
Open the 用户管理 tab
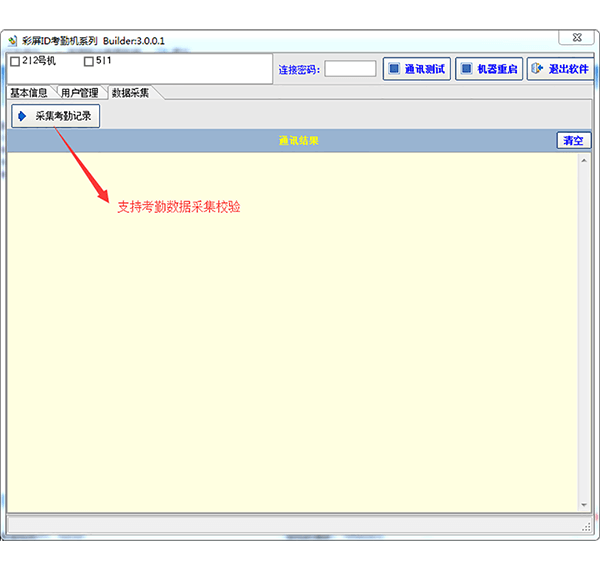[x=80, y=93]
